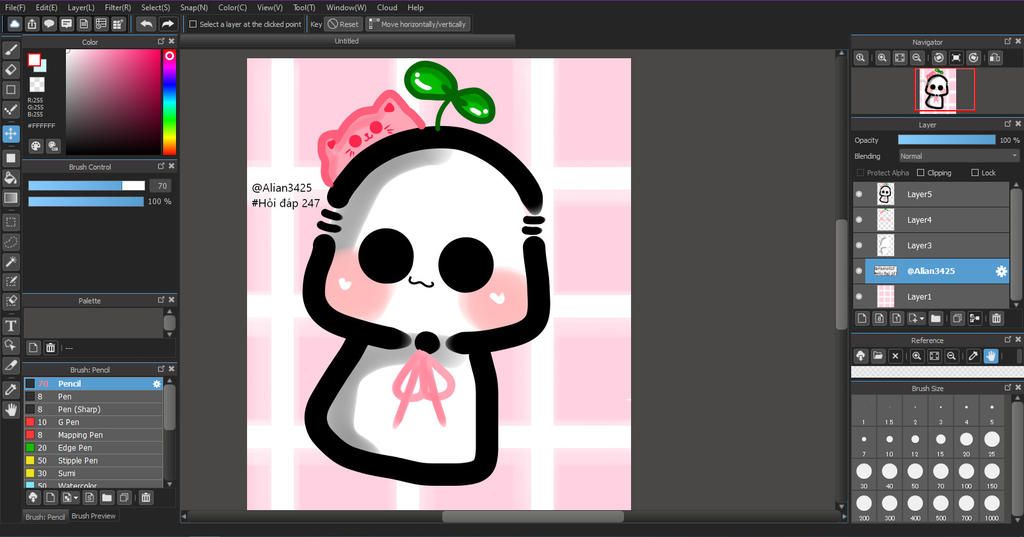This screenshot has height=537, width=1024.
Task: Click Navigator fit-to-window icon
Action: pyautogui.click(x=900, y=58)
